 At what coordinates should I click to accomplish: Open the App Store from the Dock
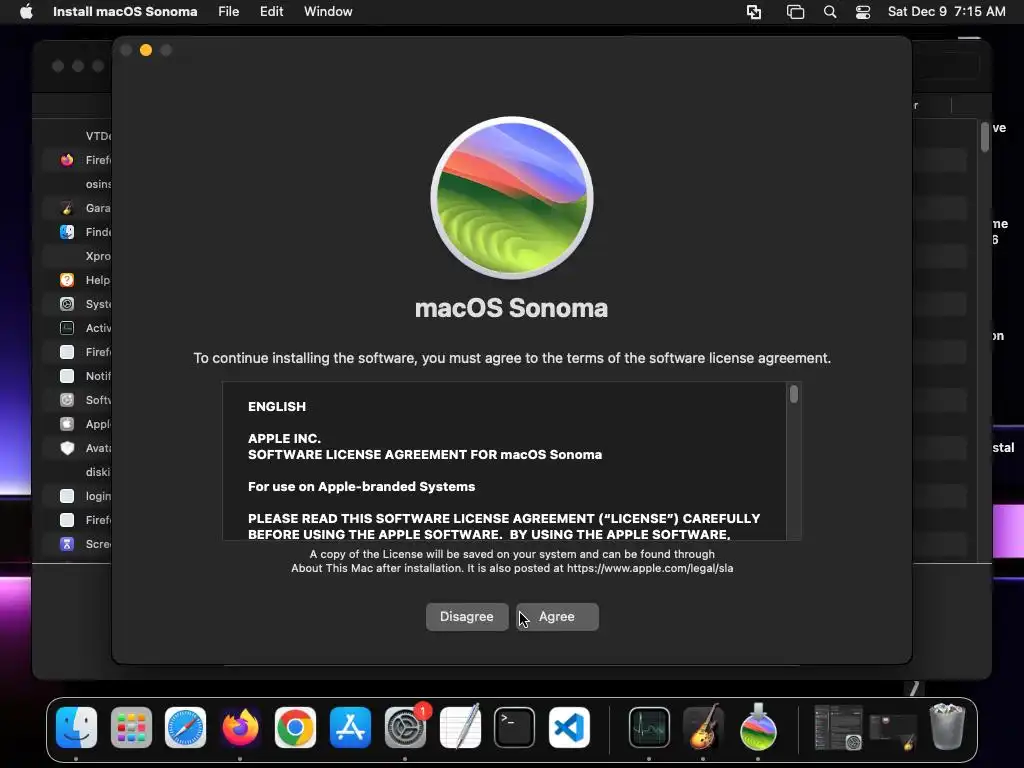coord(351,727)
